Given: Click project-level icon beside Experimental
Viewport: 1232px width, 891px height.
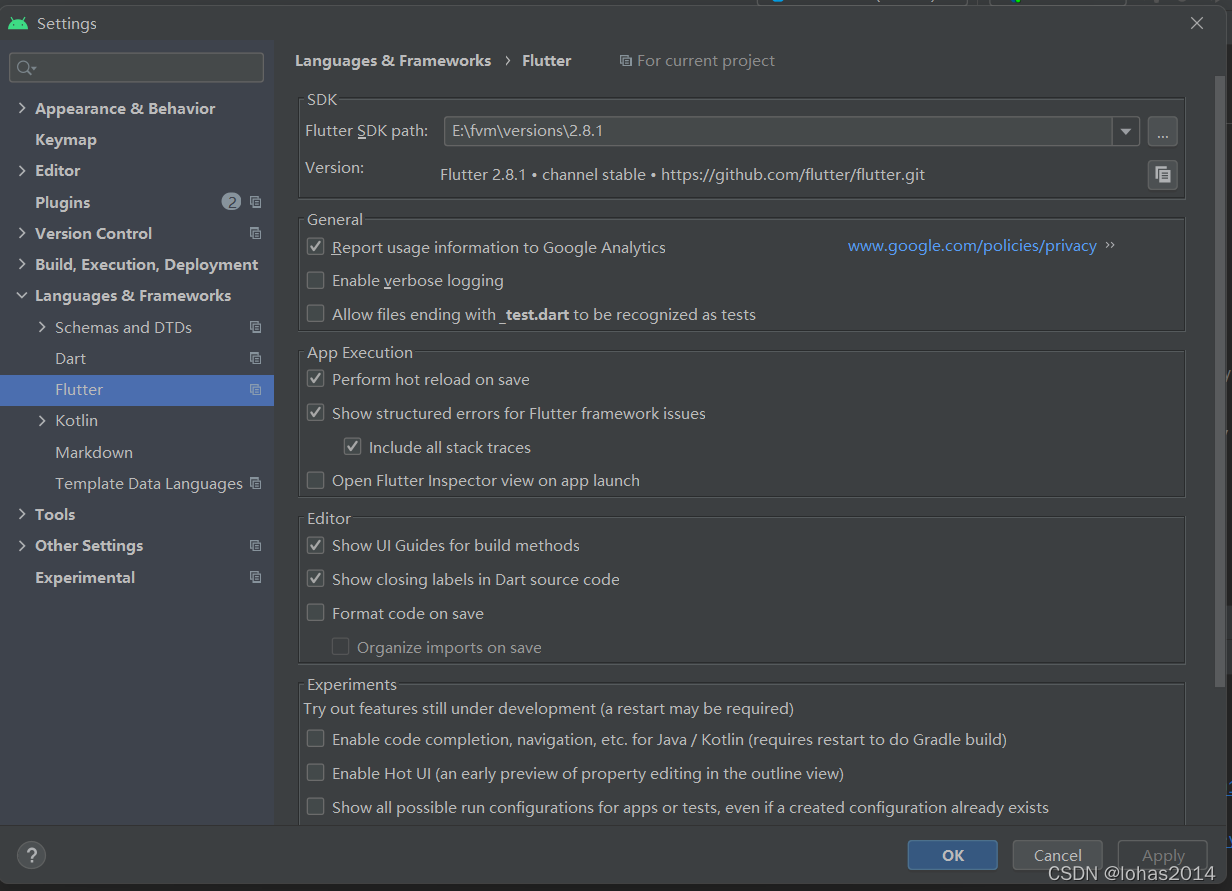Looking at the screenshot, I should (256, 577).
